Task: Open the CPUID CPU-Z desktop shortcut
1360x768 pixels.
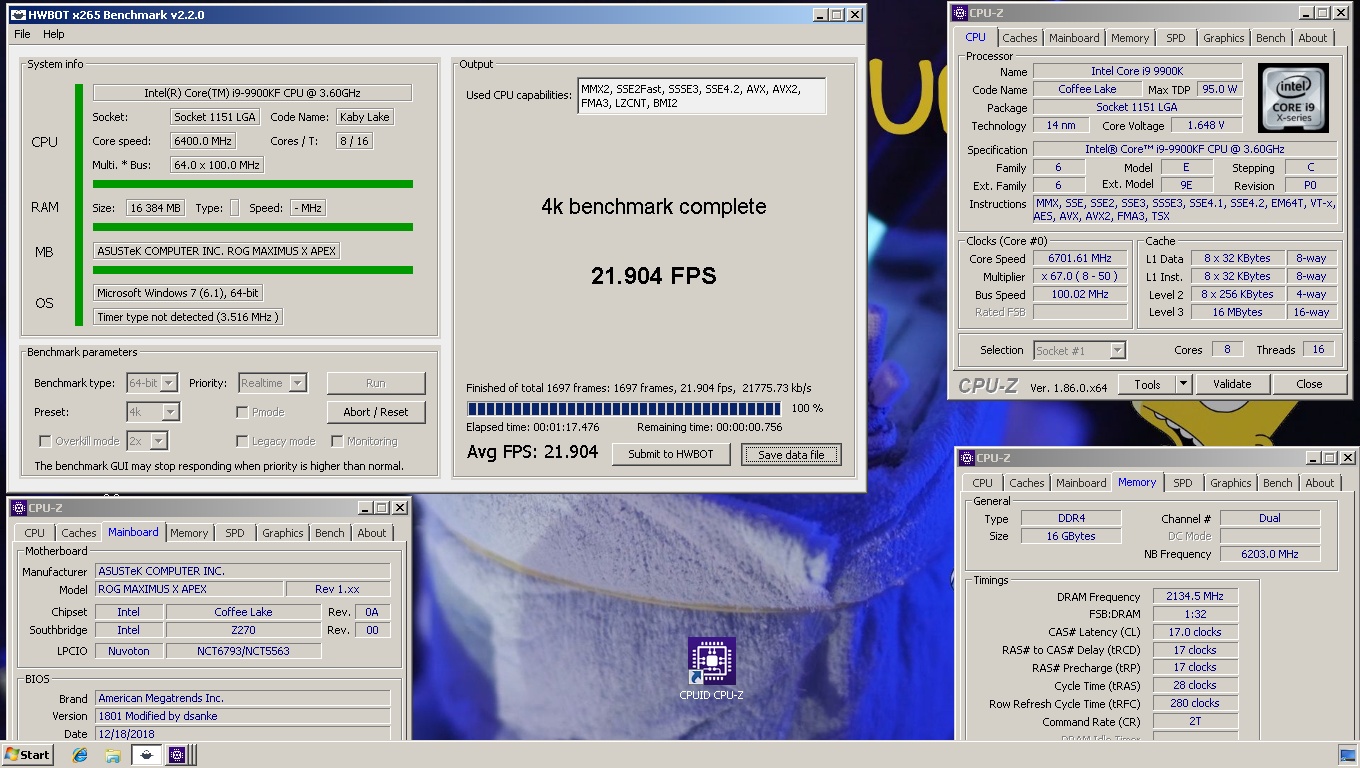Action: click(711, 669)
